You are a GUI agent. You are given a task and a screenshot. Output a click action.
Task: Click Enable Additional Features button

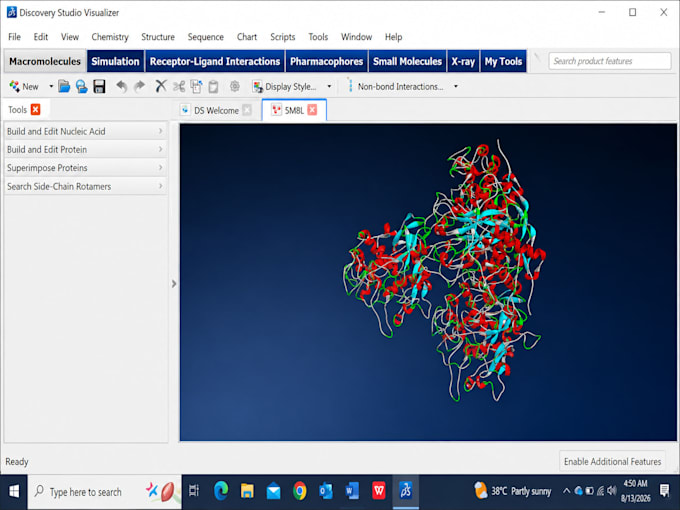click(x=612, y=461)
